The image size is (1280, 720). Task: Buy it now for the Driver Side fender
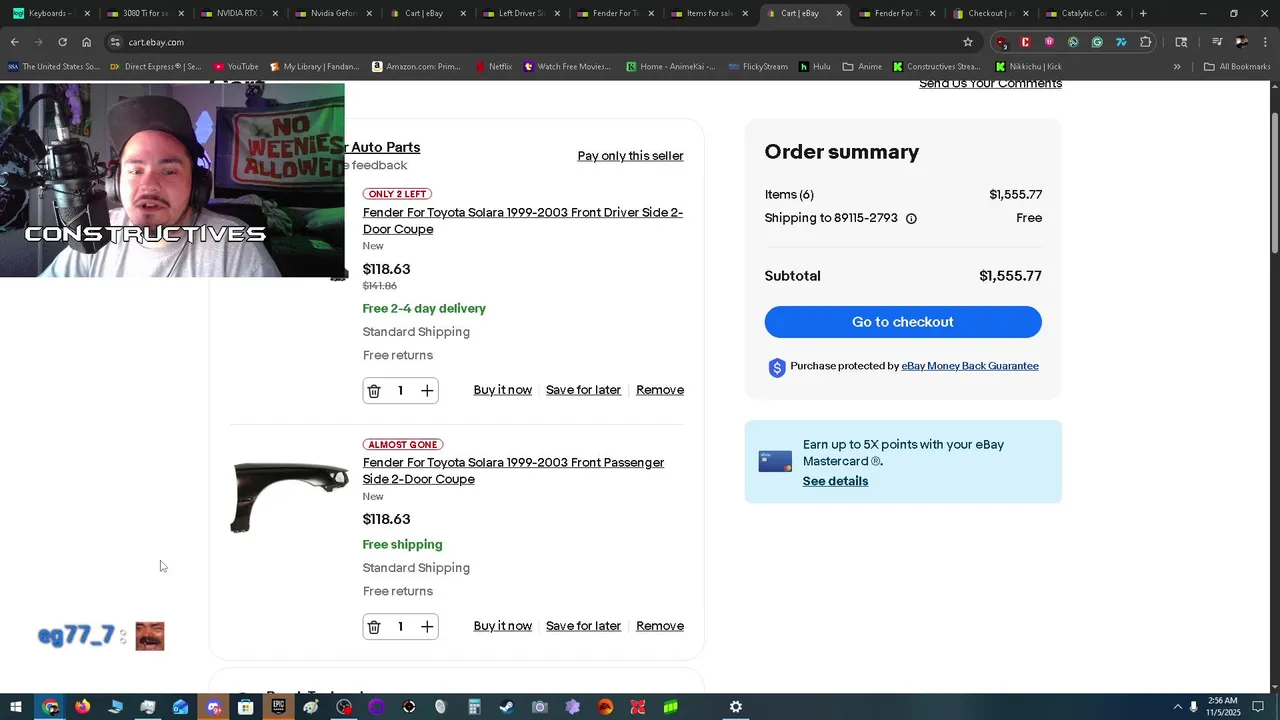click(503, 390)
